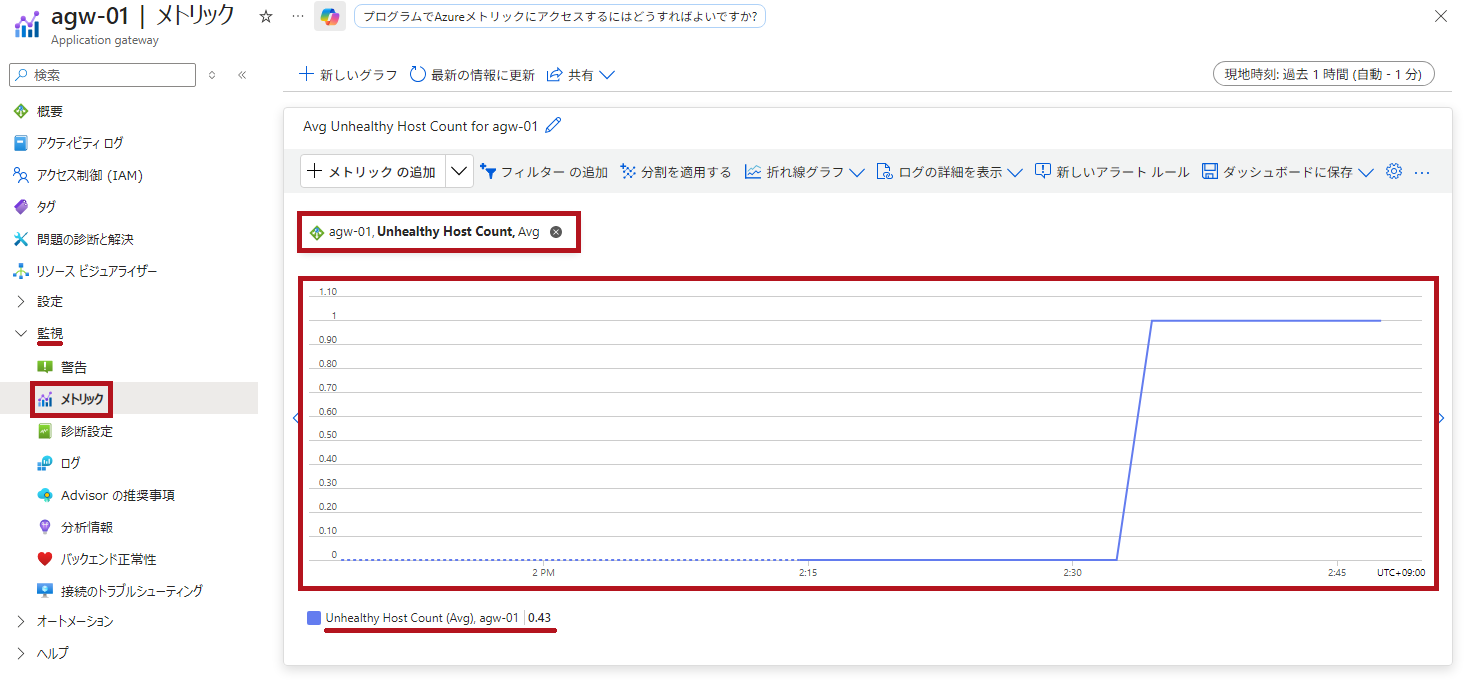The height and width of the screenshot is (680, 1469).
Task: Click the Advisor の推奨事項 icon
Action: [44, 495]
